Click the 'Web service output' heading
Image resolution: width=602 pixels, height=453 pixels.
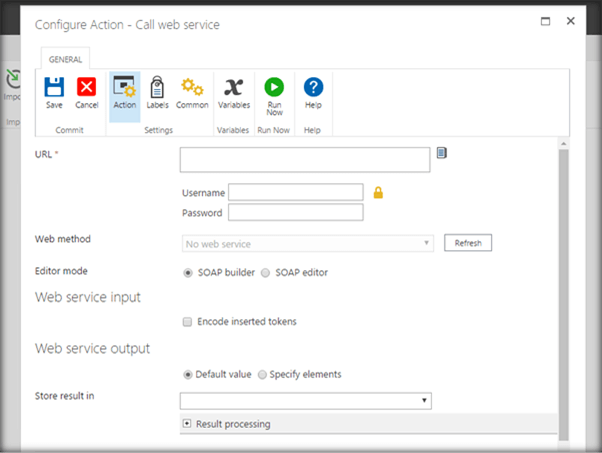pyautogui.click(x=93, y=349)
